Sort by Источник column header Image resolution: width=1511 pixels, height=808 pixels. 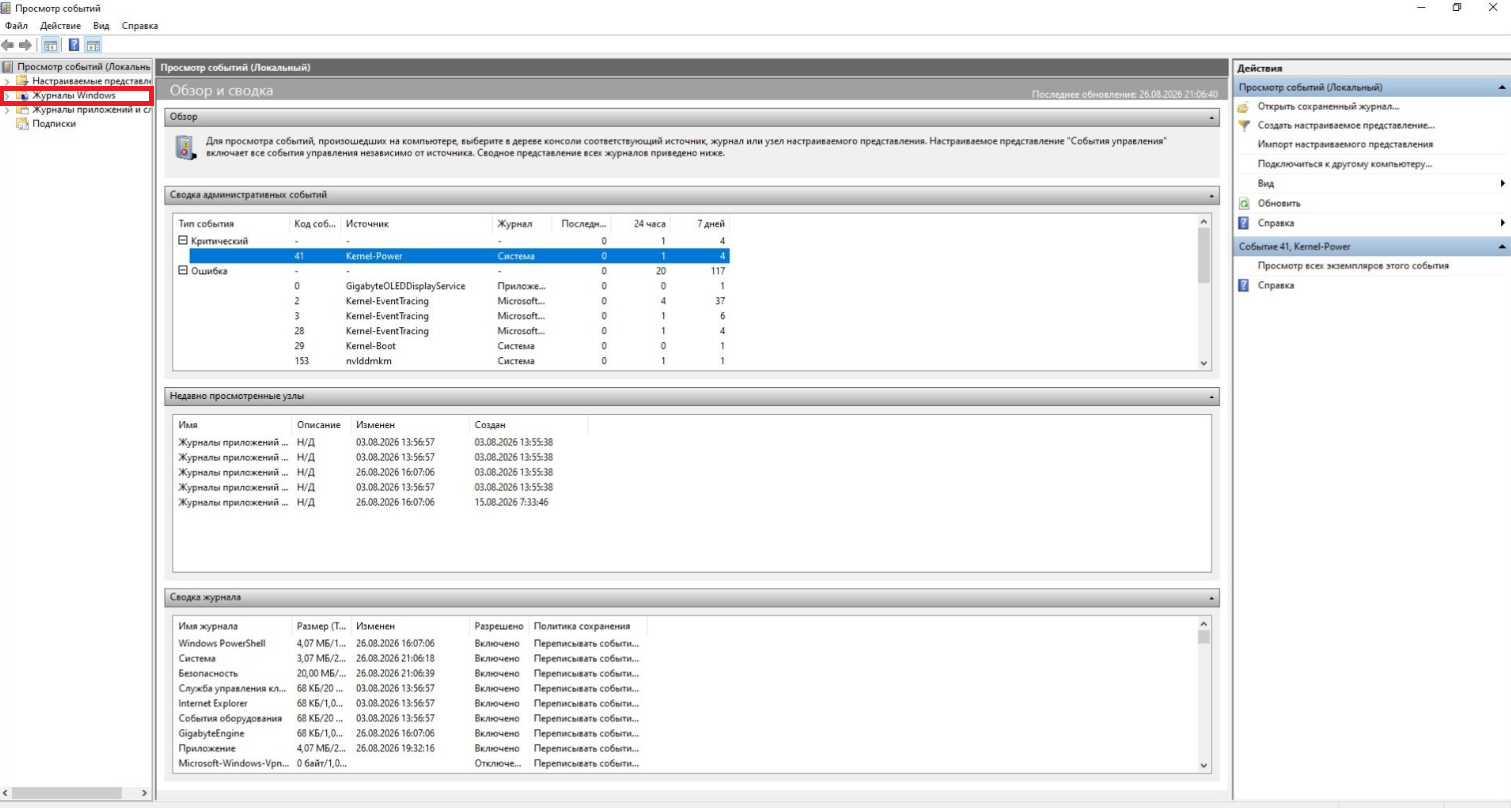click(416, 224)
